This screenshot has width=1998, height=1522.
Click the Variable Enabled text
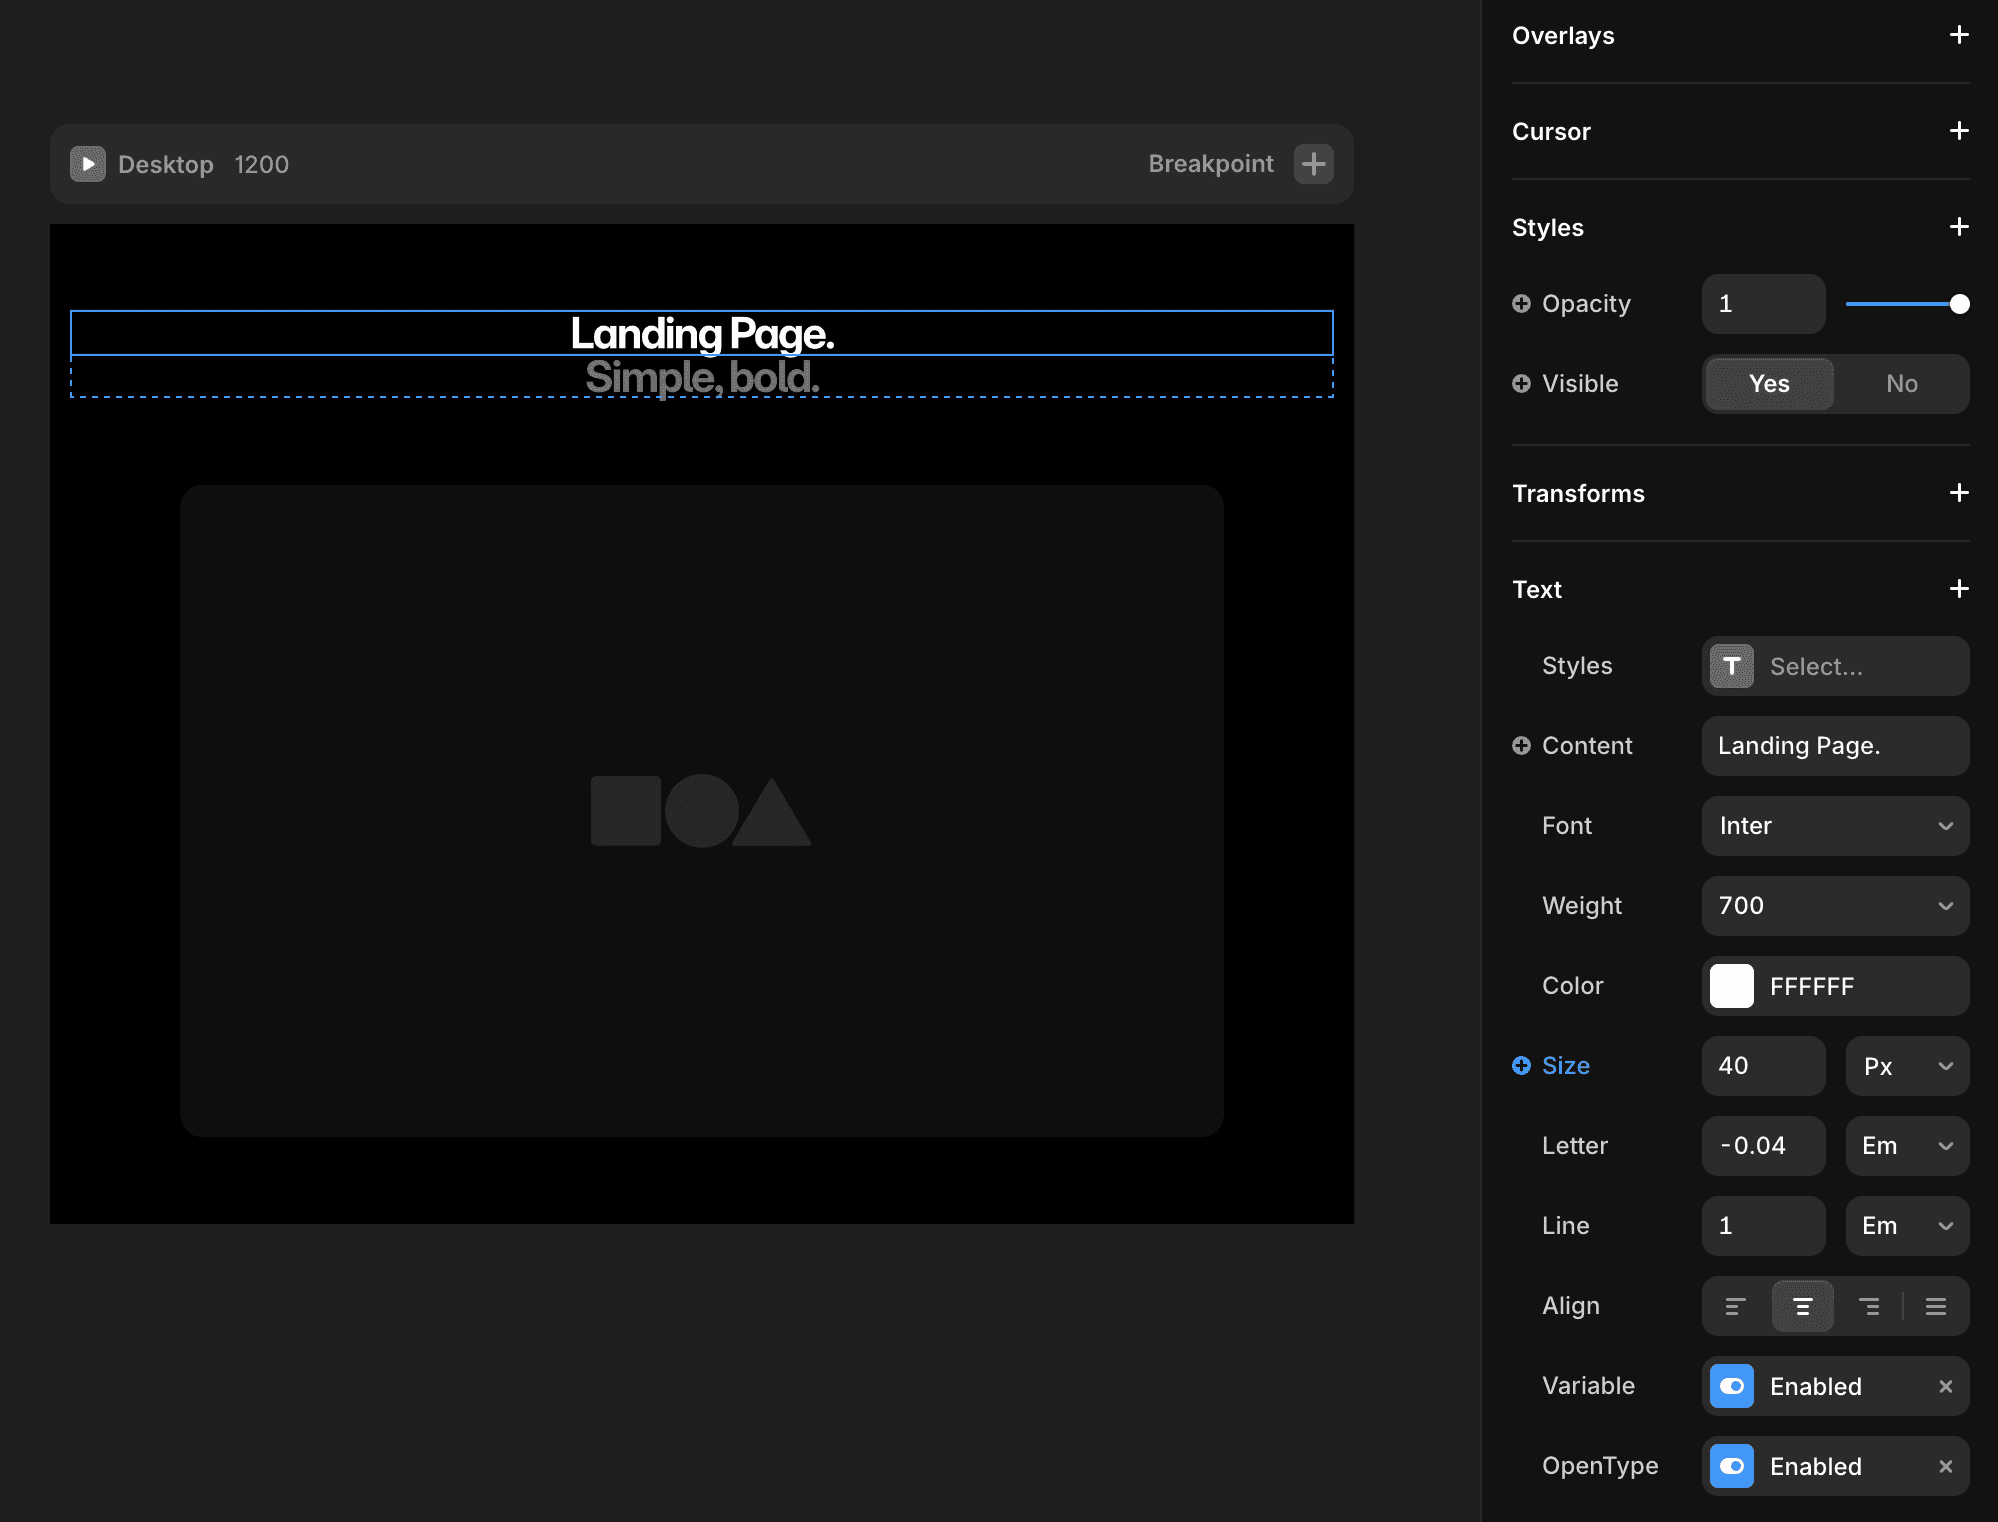click(1816, 1386)
